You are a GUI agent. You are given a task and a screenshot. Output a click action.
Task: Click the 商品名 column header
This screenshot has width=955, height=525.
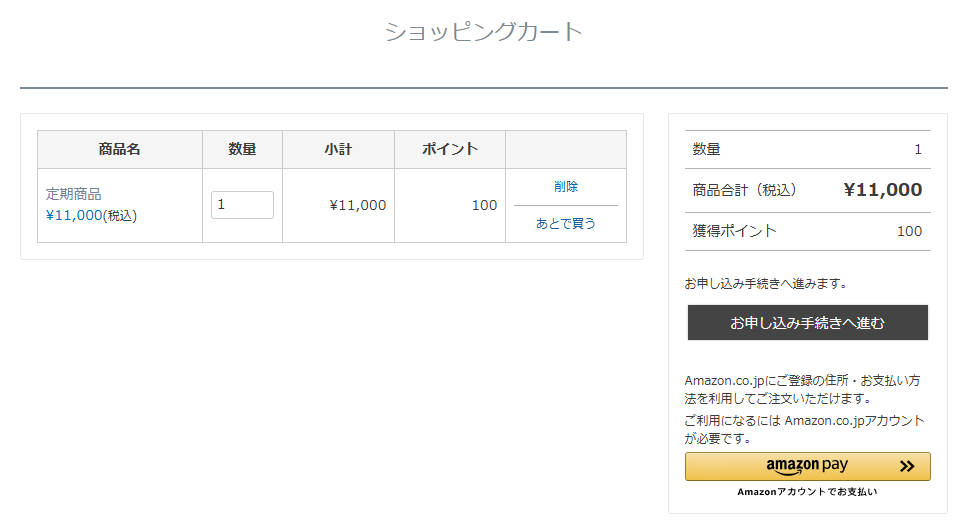point(120,149)
